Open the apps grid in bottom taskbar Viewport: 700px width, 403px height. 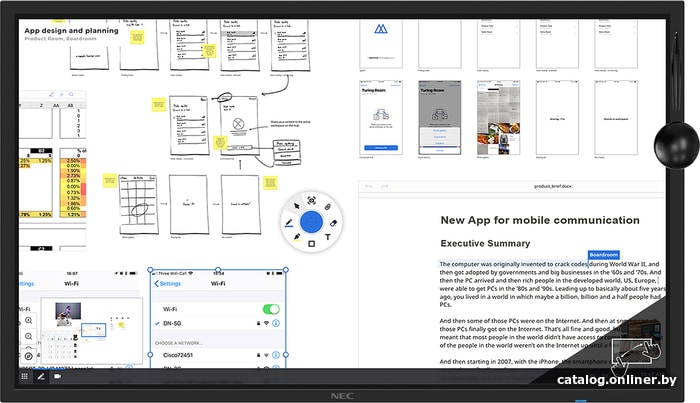[25, 376]
